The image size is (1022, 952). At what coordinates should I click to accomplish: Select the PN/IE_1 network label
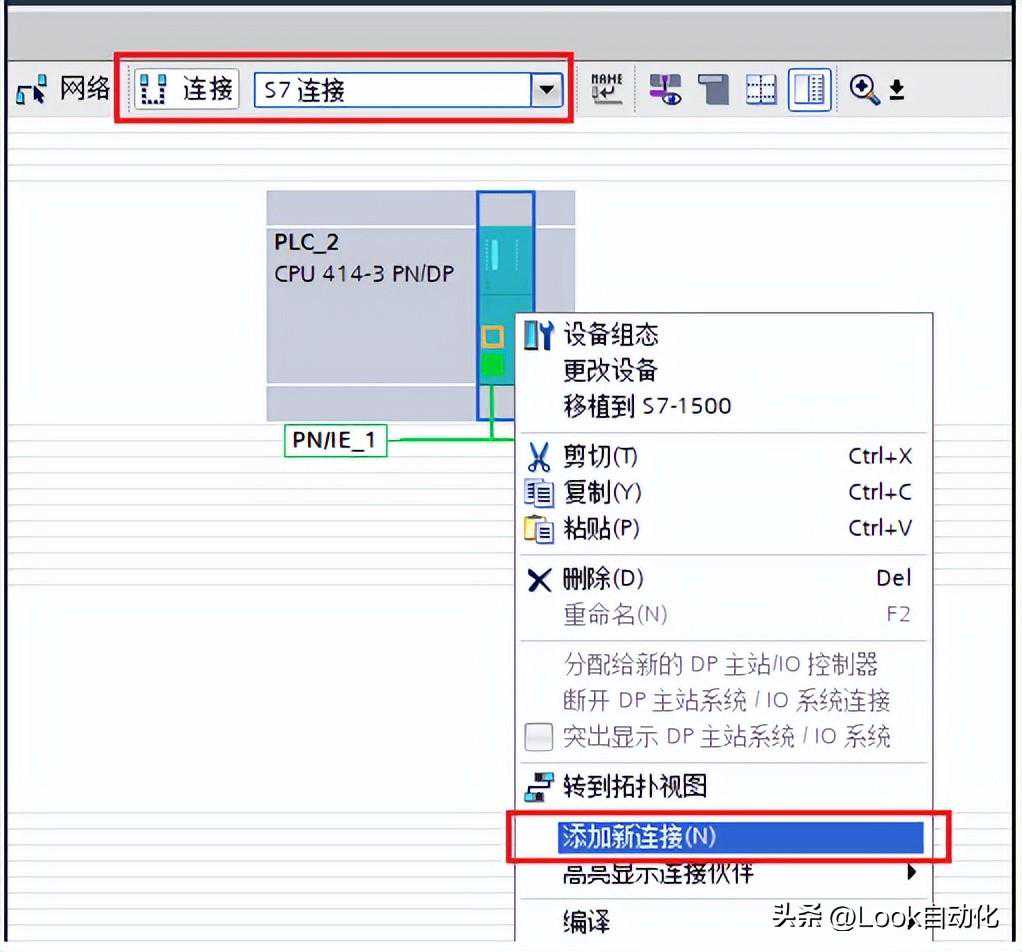(x=335, y=440)
